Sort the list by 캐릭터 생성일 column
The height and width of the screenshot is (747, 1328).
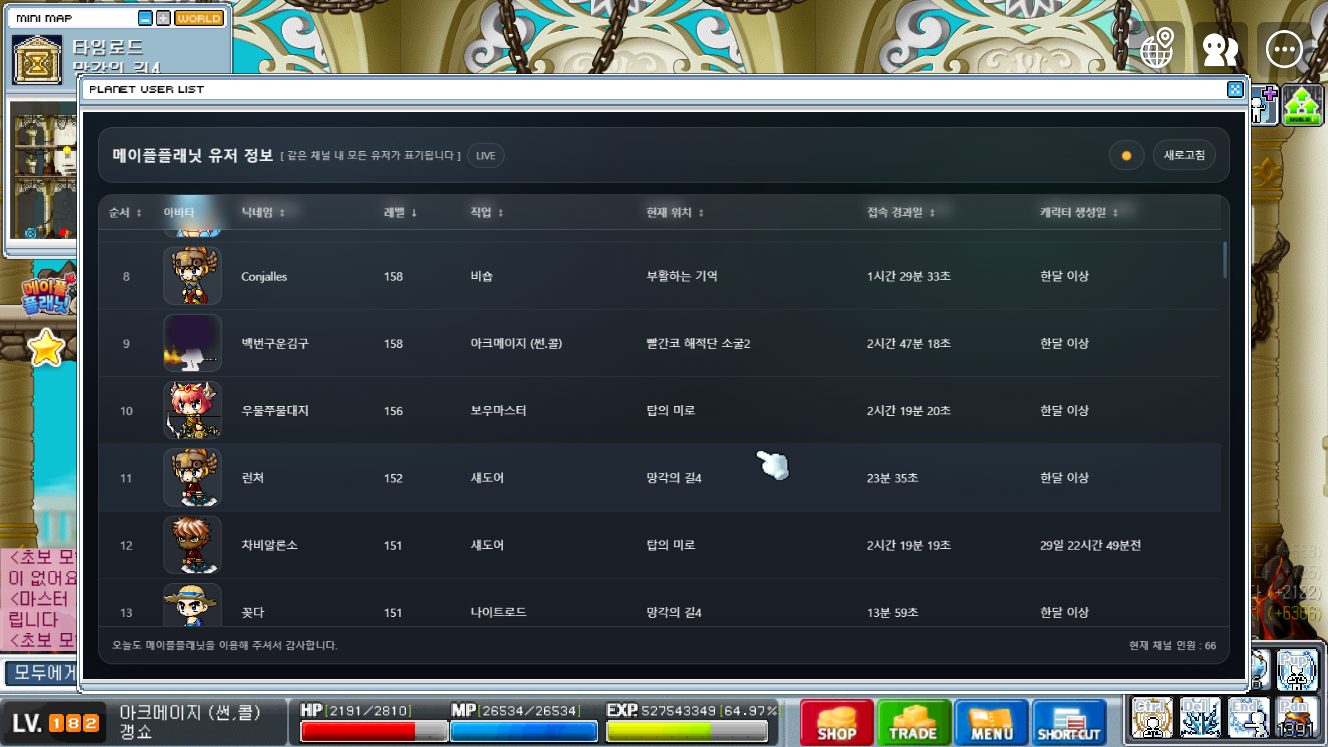coord(1080,213)
